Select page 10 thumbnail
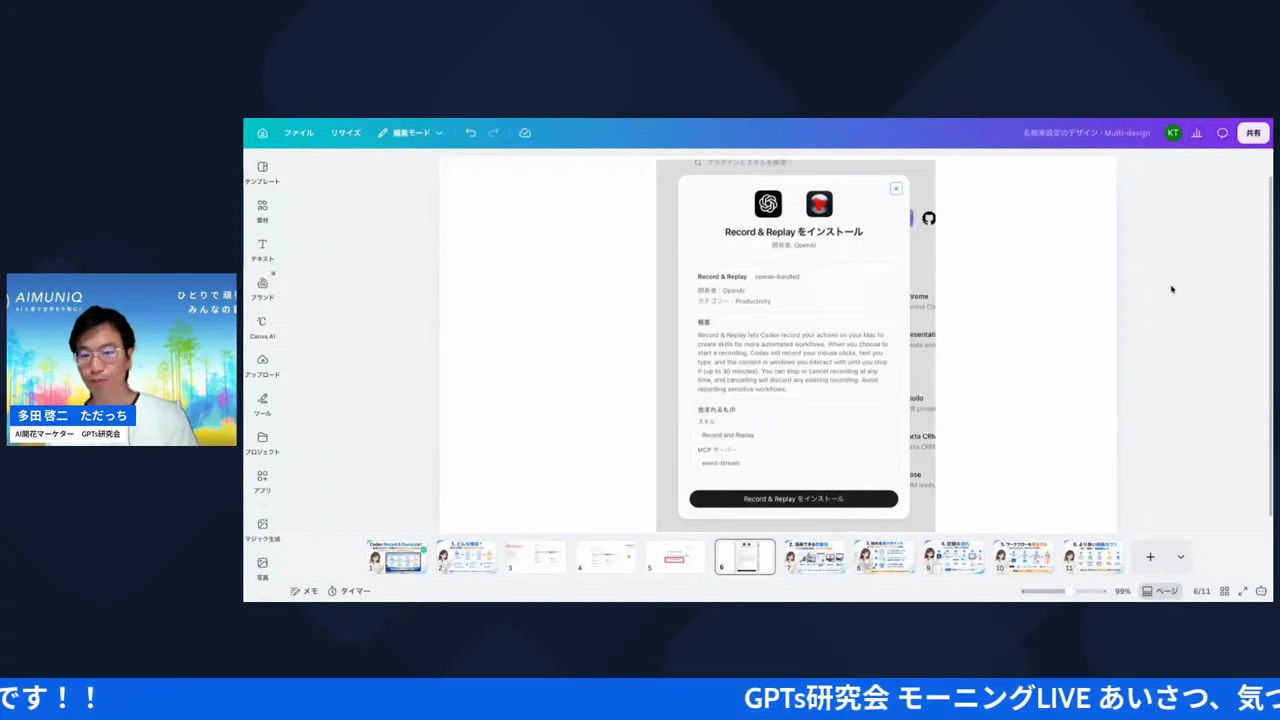This screenshot has width=1280, height=720. click(1023, 557)
